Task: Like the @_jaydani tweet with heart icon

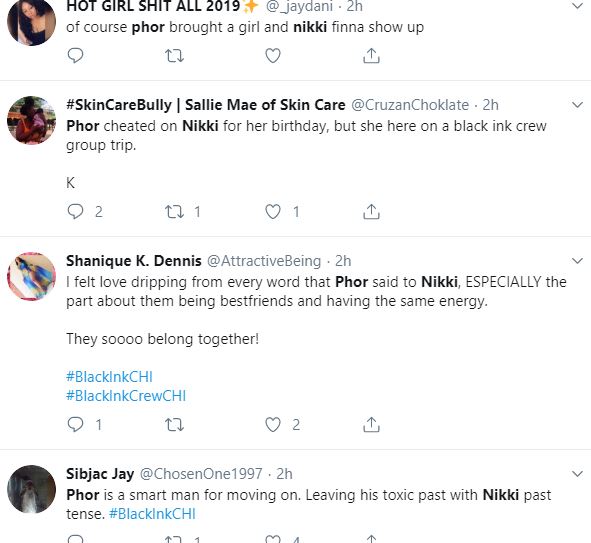Action: [x=273, y=56]
